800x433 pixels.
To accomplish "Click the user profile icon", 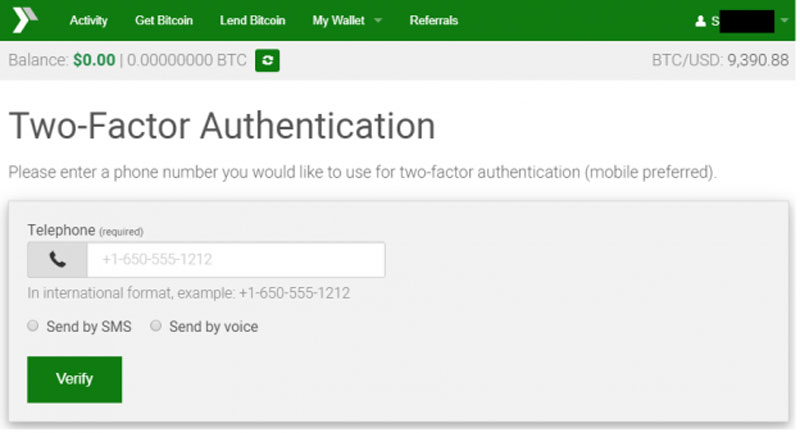I will click(x=700, y=21).
